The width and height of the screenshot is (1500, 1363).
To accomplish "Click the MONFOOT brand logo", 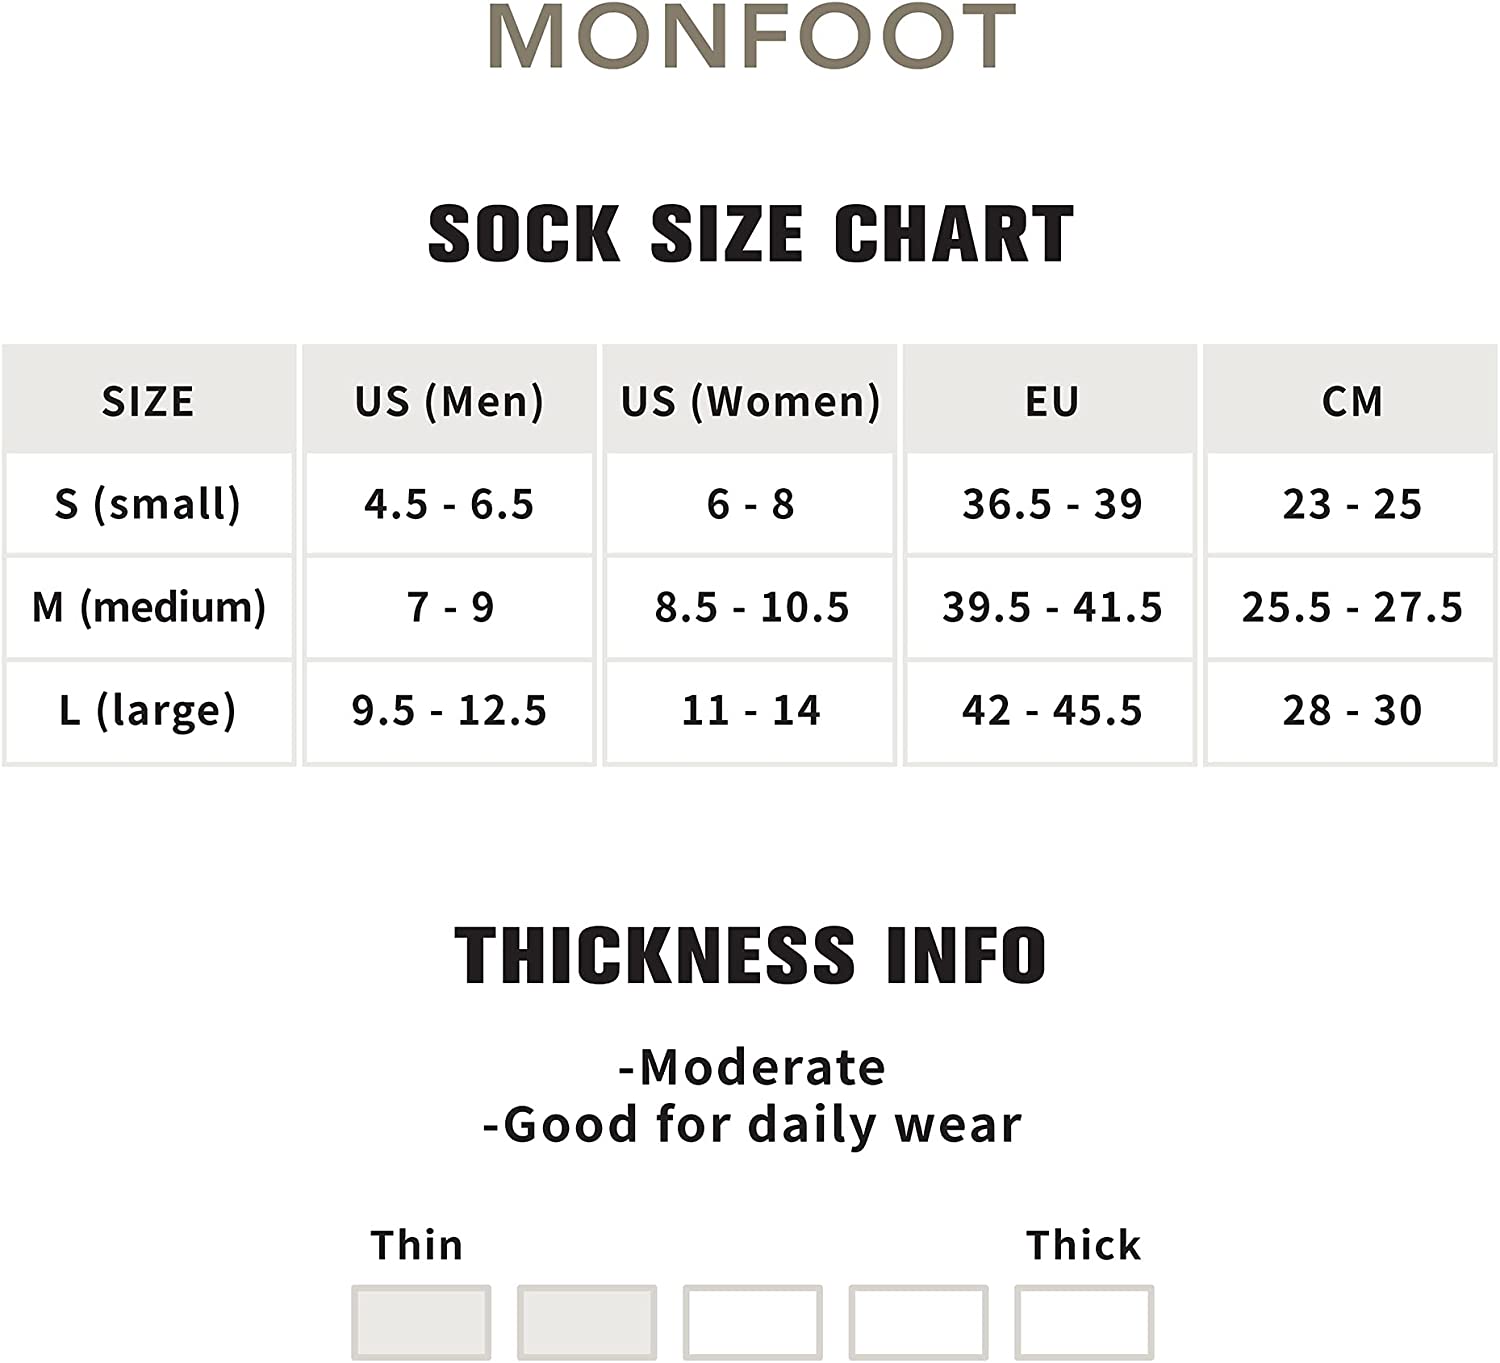I will point(752,37).
